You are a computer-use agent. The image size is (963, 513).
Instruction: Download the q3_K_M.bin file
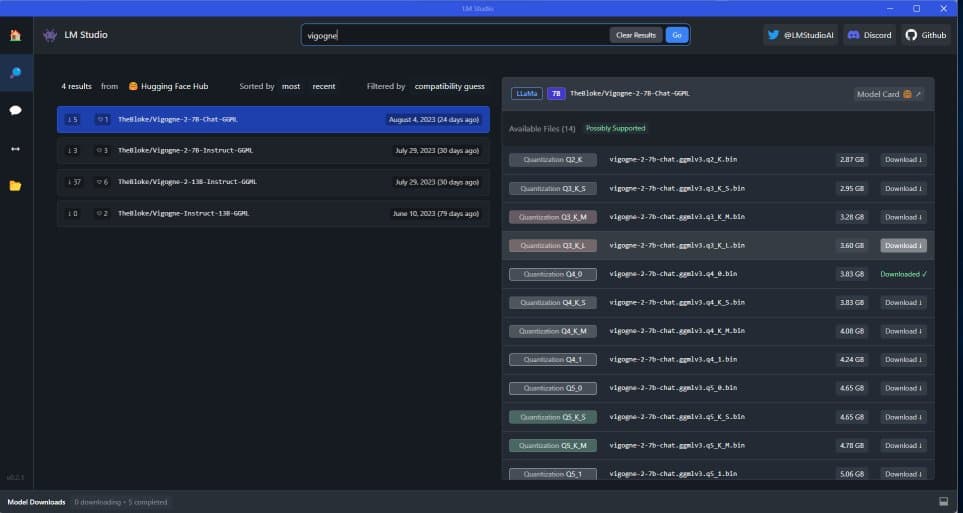pos(903,217)
